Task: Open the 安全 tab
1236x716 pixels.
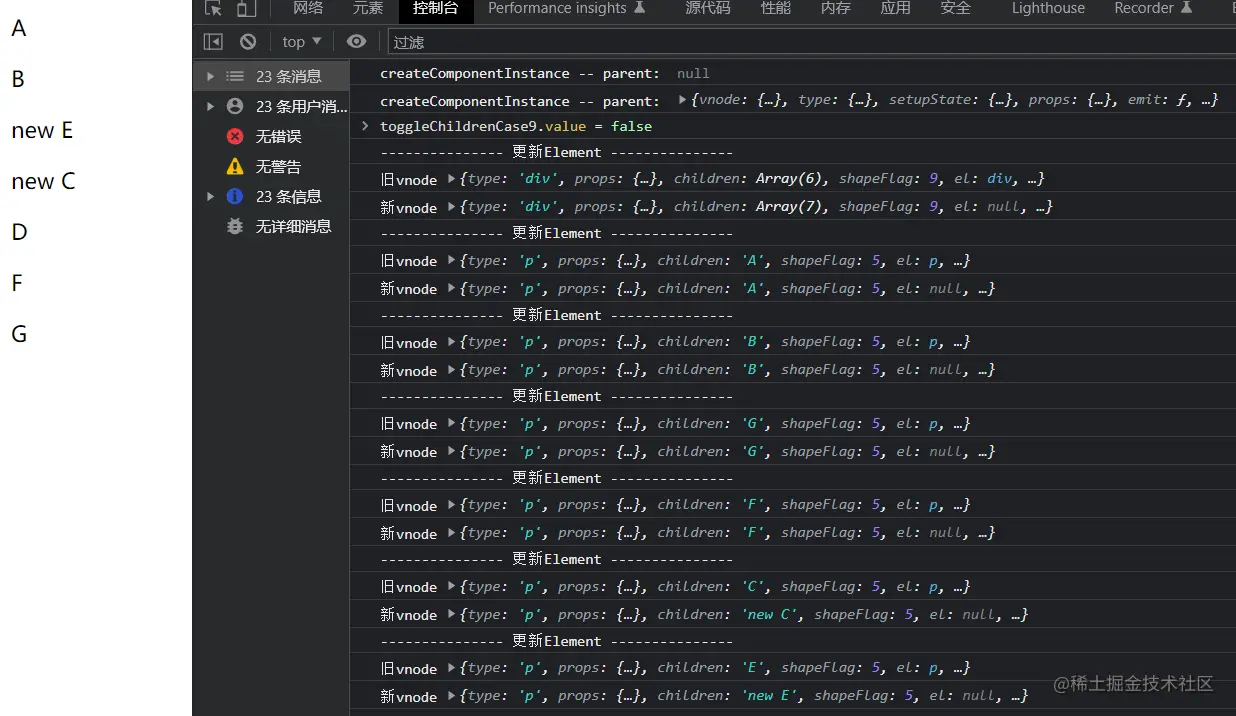Action: (955, 8)
